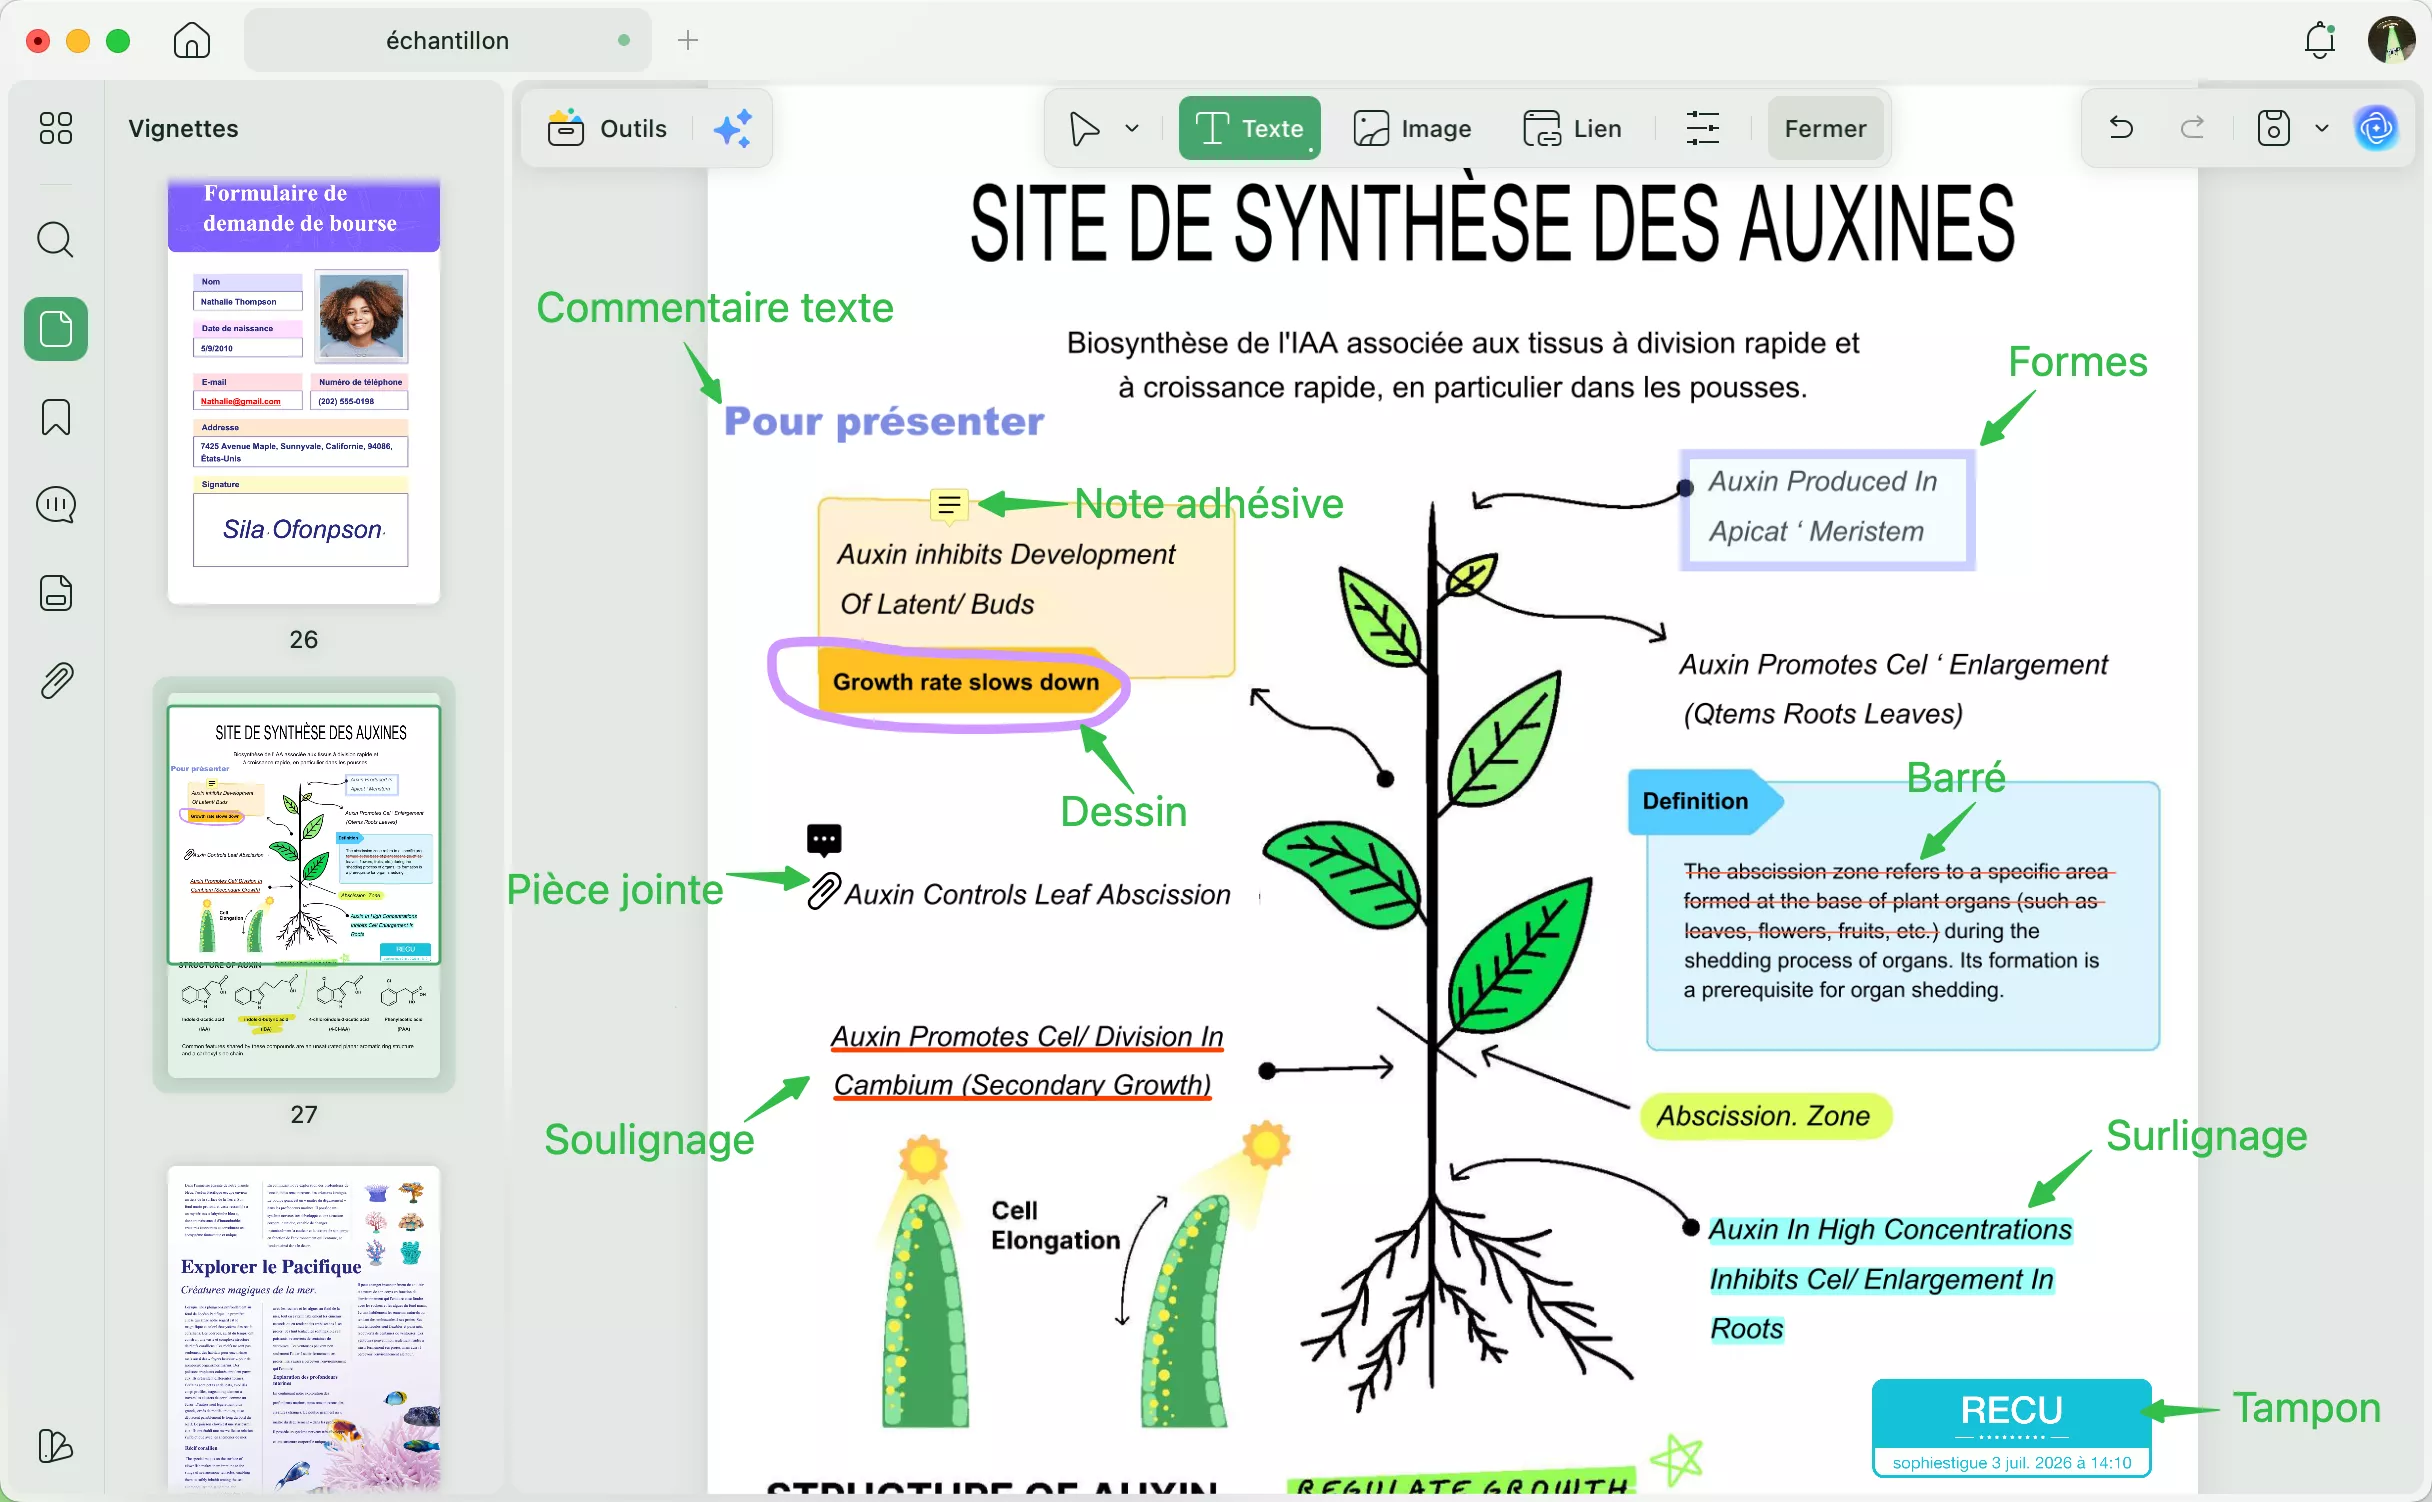
Task: Select the 'Abscission. Zone' highlighted label
Action: click(x=1764, y=1115)
